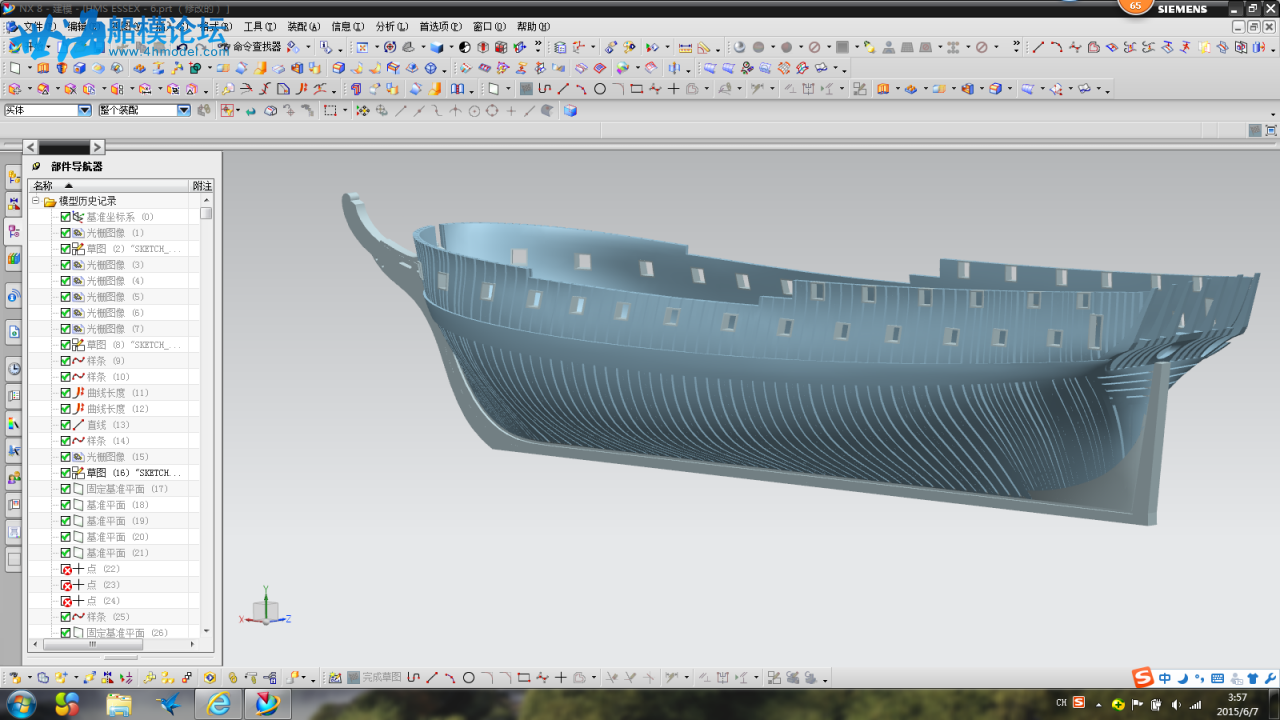1280x720 pixels.
Task: Click the half-shaded sphere display icon
Action: tap(465, 47)
